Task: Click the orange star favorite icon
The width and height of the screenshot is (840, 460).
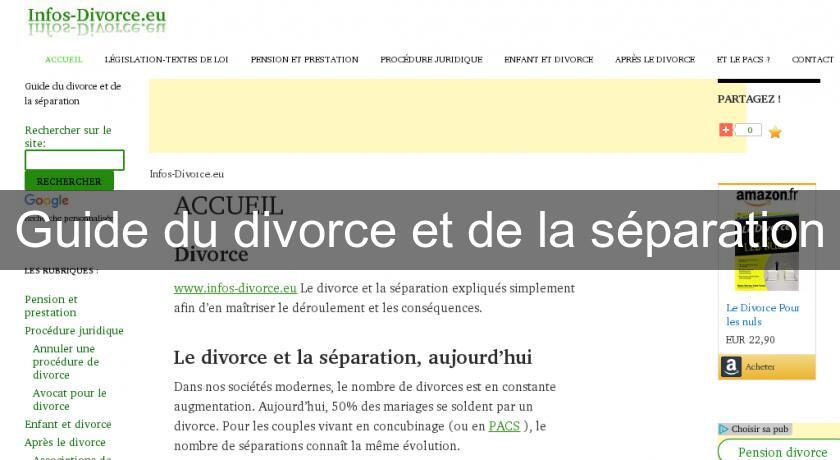Action: coord(775,132)
